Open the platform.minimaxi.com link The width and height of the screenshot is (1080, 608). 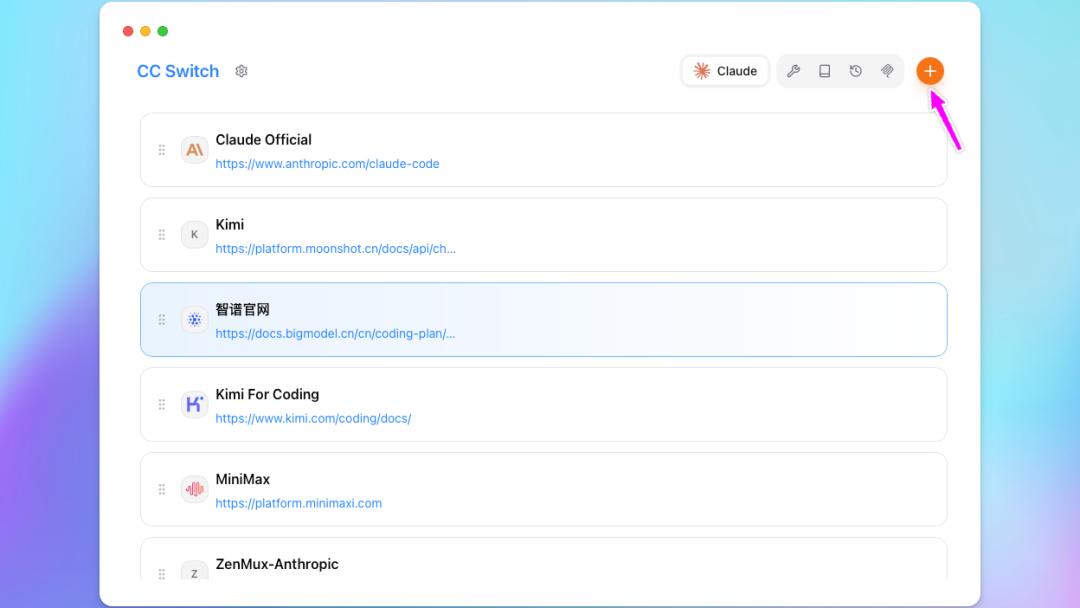tap(298, 503)
